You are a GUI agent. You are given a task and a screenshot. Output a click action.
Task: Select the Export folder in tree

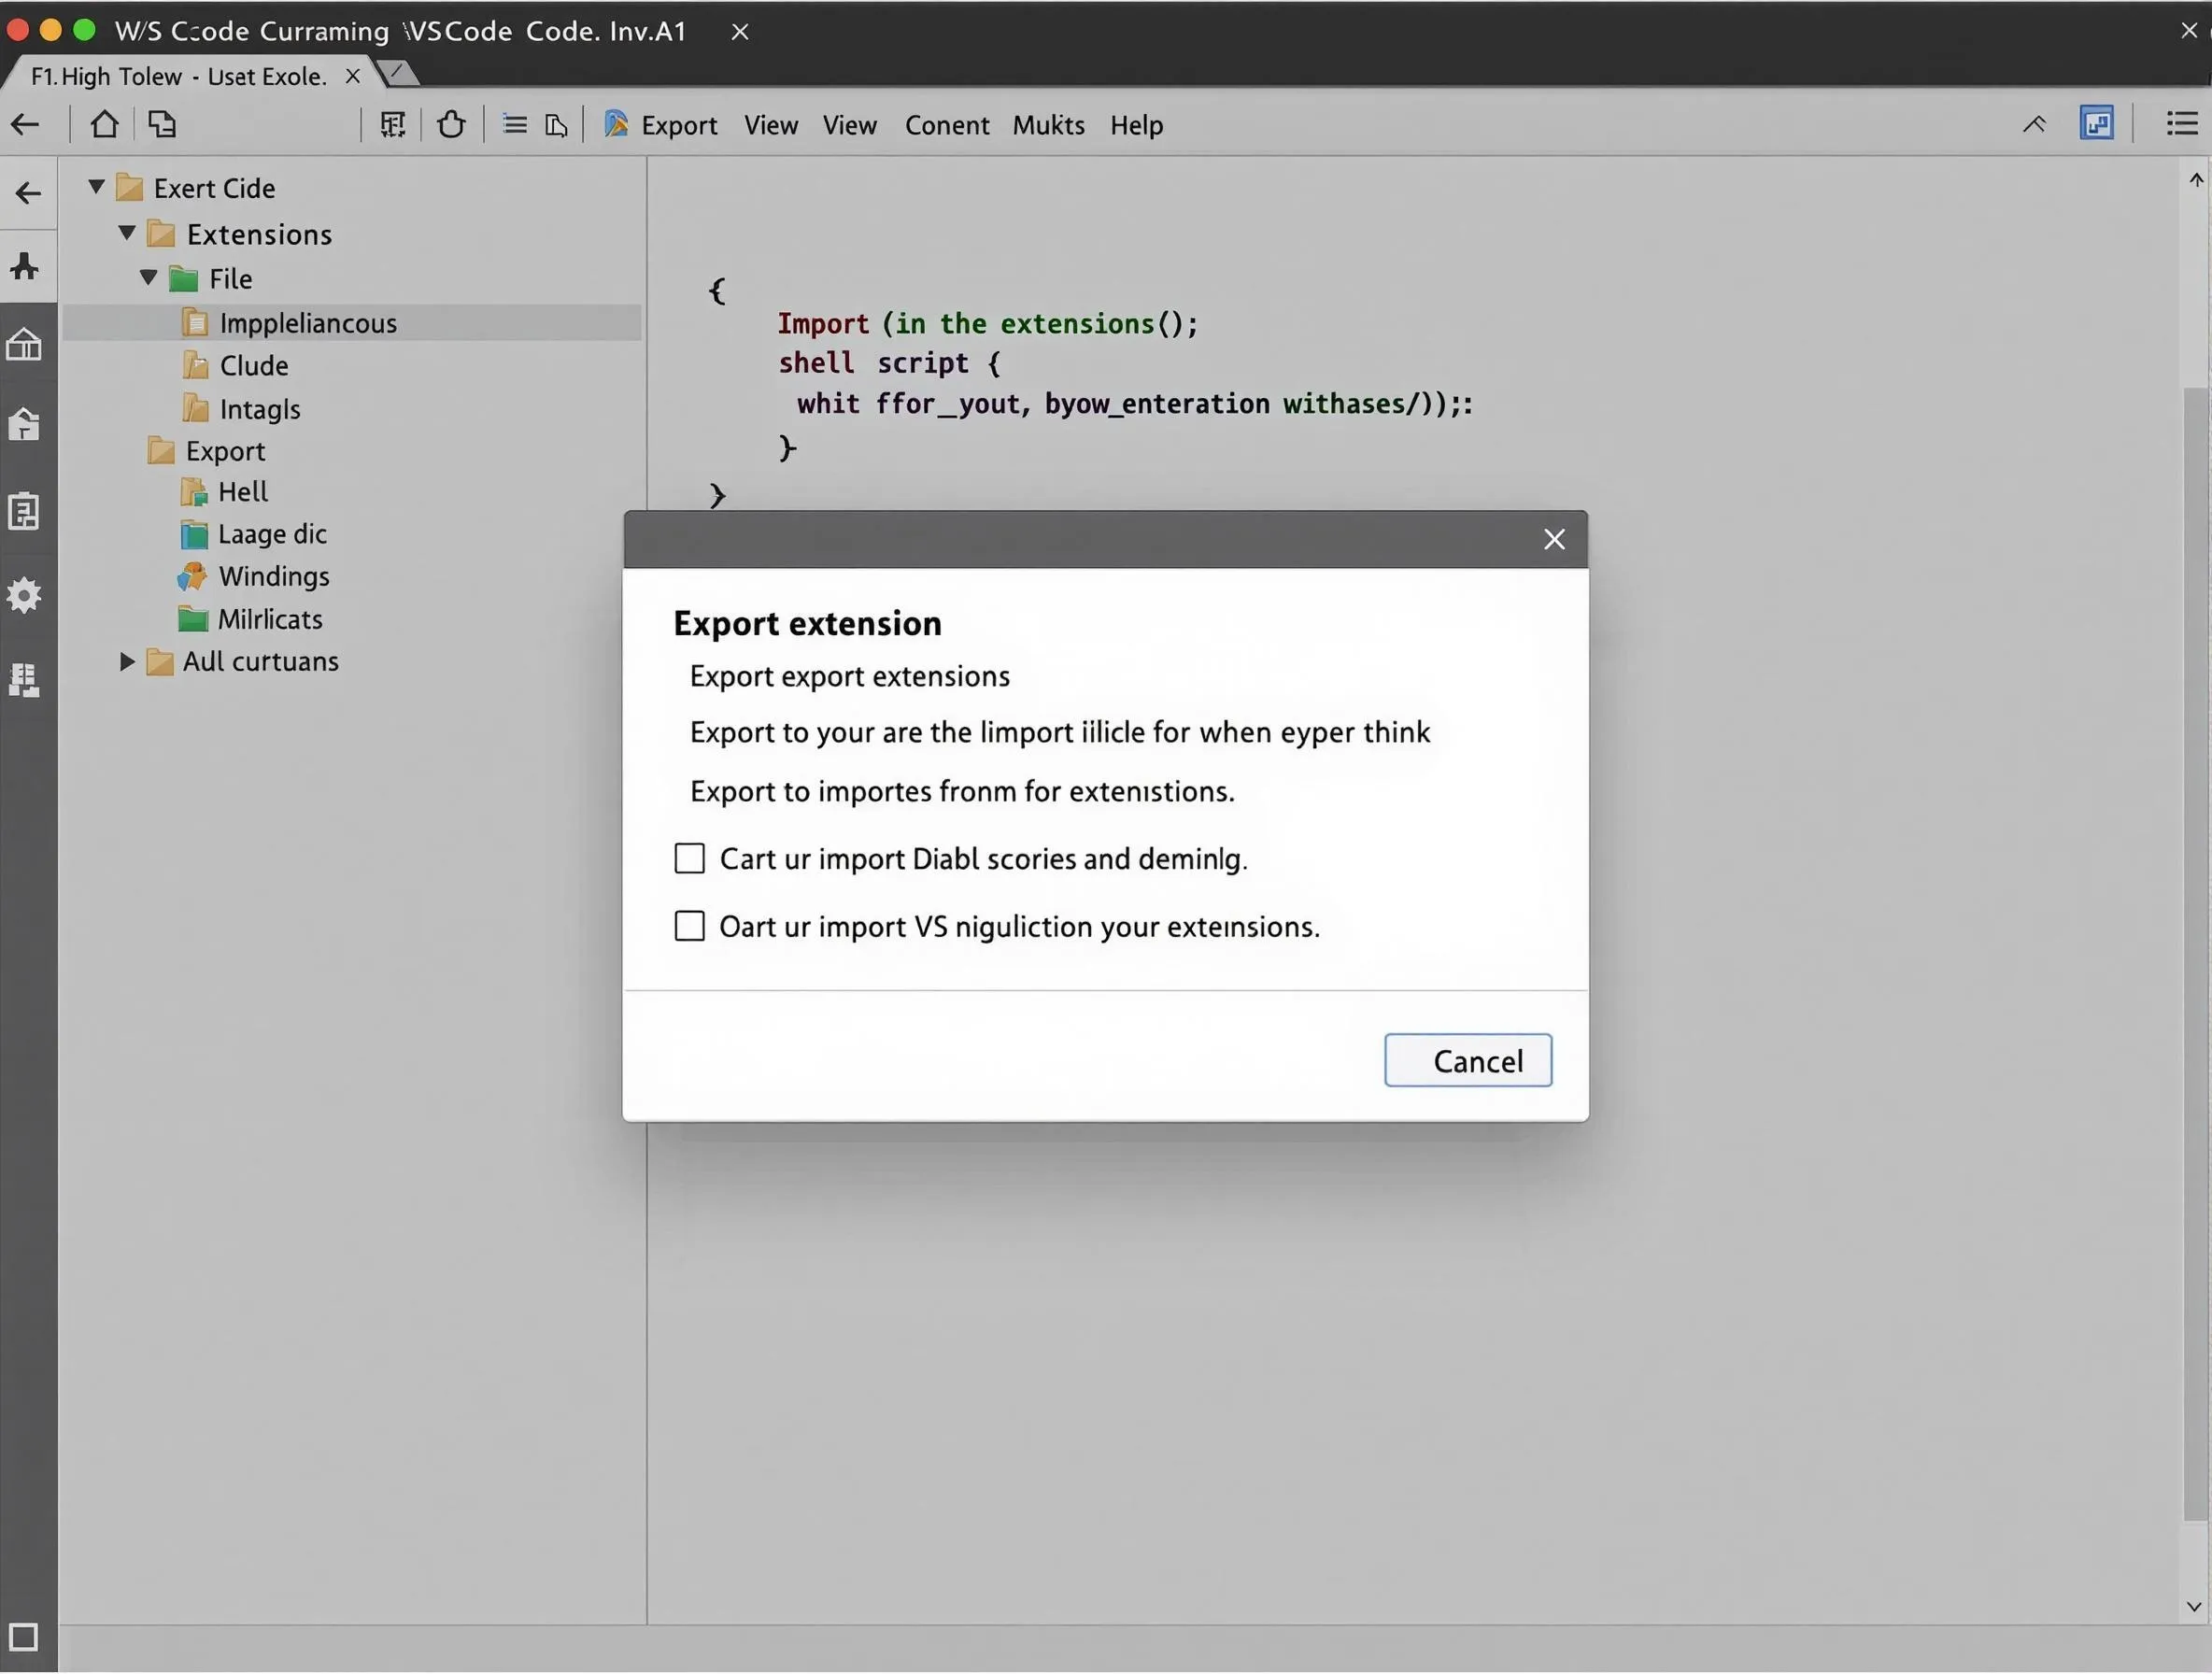(225, 452)
